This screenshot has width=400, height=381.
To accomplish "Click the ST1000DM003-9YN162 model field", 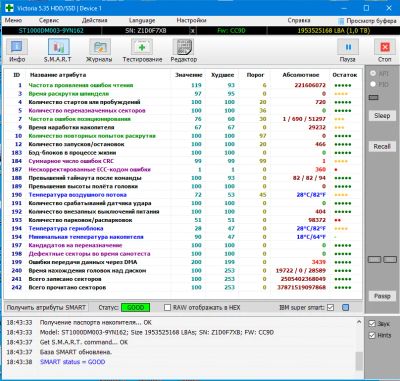I will [51, 31].
